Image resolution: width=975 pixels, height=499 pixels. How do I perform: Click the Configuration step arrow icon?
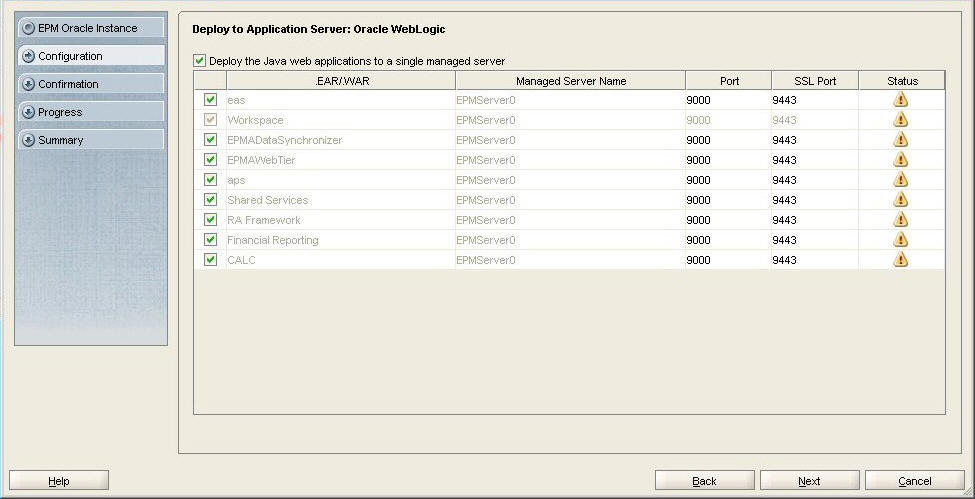(28, 56)
